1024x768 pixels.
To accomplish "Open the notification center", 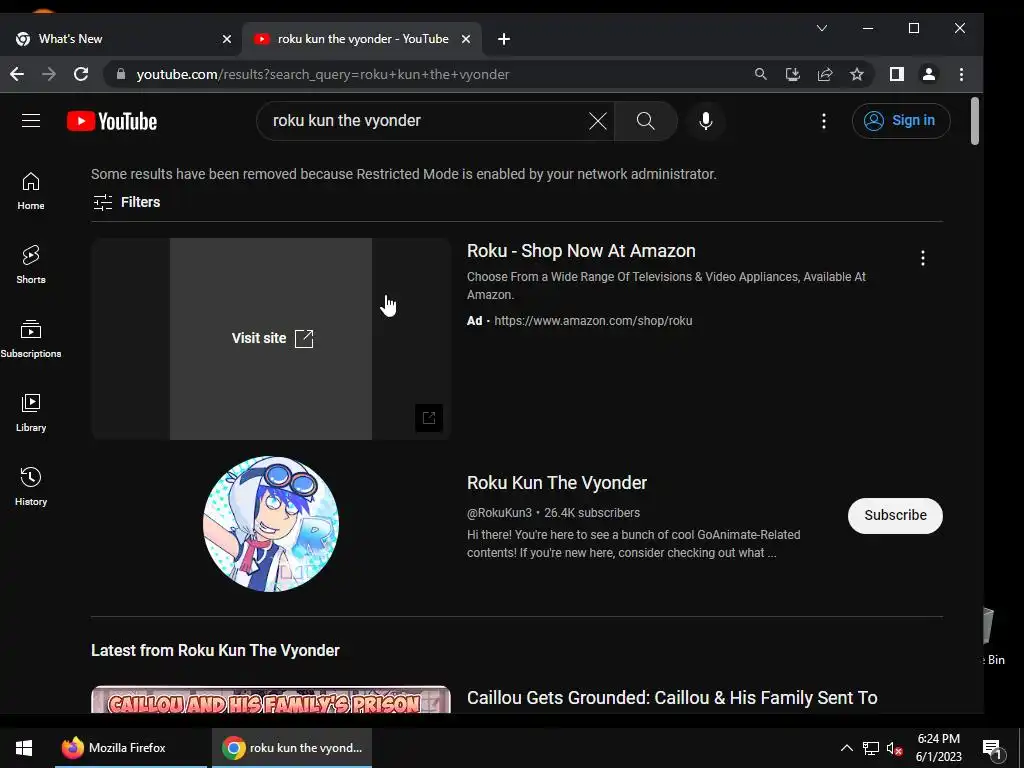I will tap(991, 748).
